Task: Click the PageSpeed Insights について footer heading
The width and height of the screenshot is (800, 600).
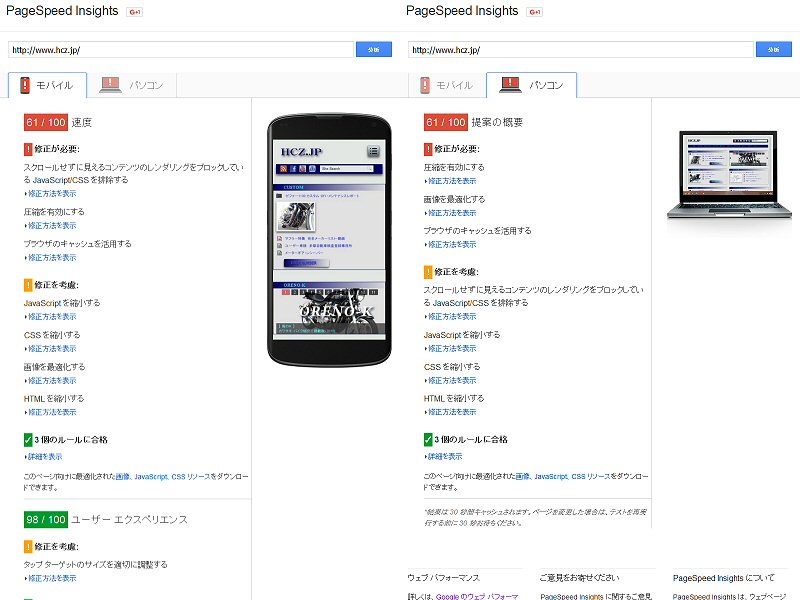Action: point(723,578)
